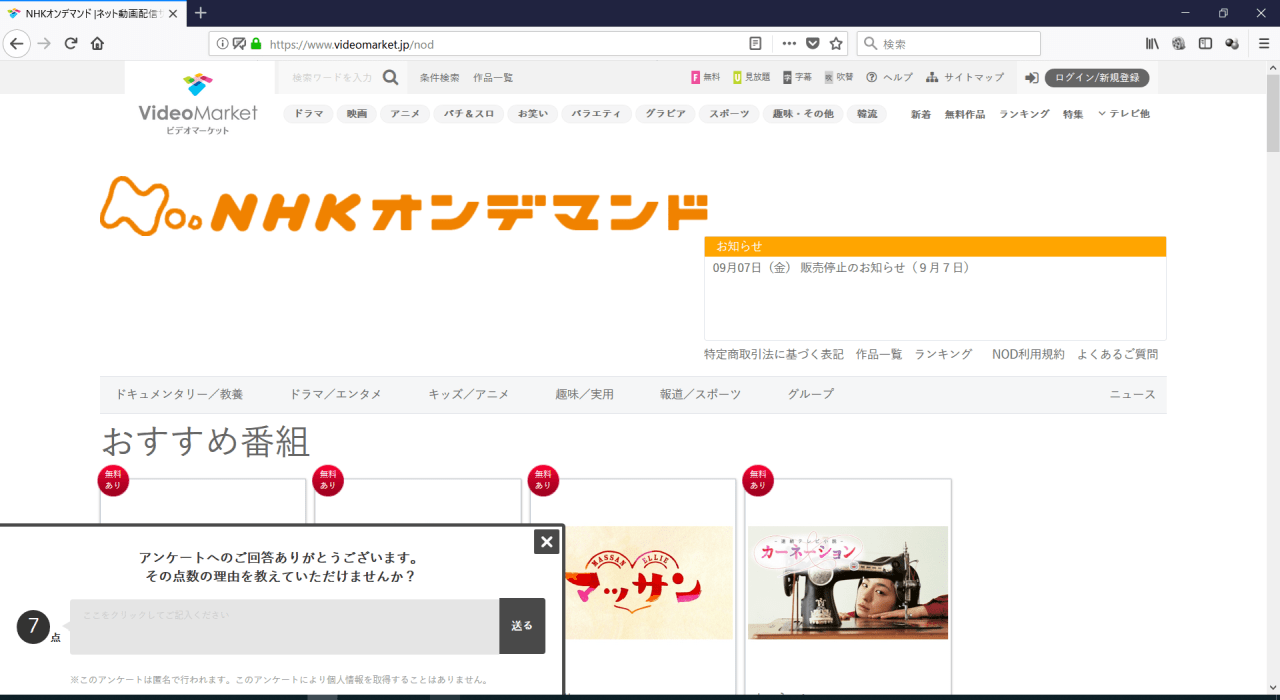Select the パチ&スロ genre pill
Viewport: 1280px width, 700px height.
(470, 114)
